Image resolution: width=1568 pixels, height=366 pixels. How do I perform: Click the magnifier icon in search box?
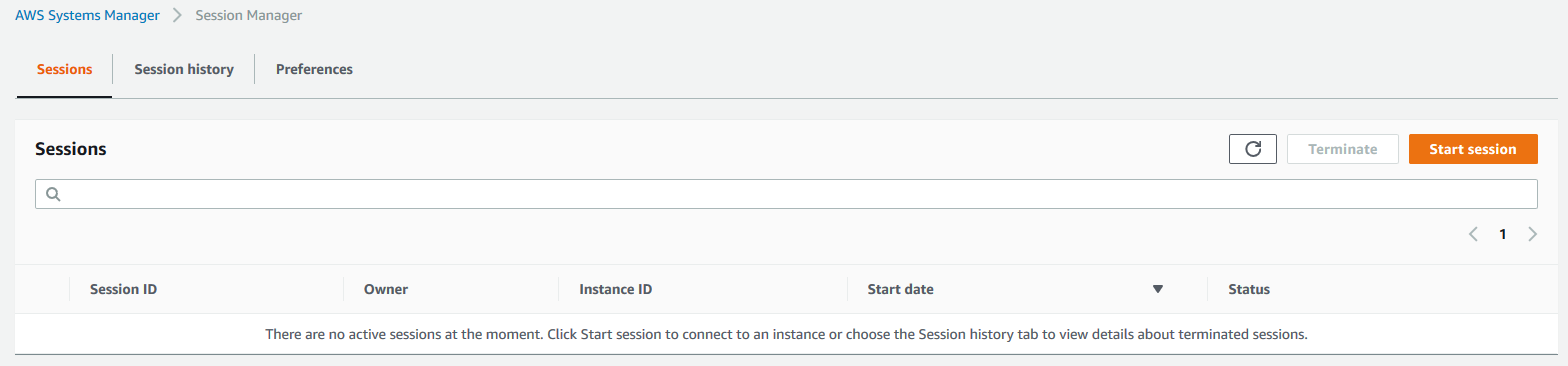53,194
